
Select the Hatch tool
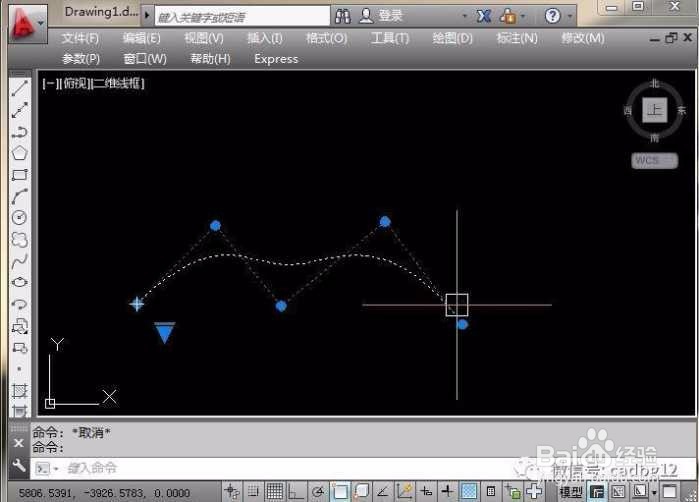[x=20, y=391]
